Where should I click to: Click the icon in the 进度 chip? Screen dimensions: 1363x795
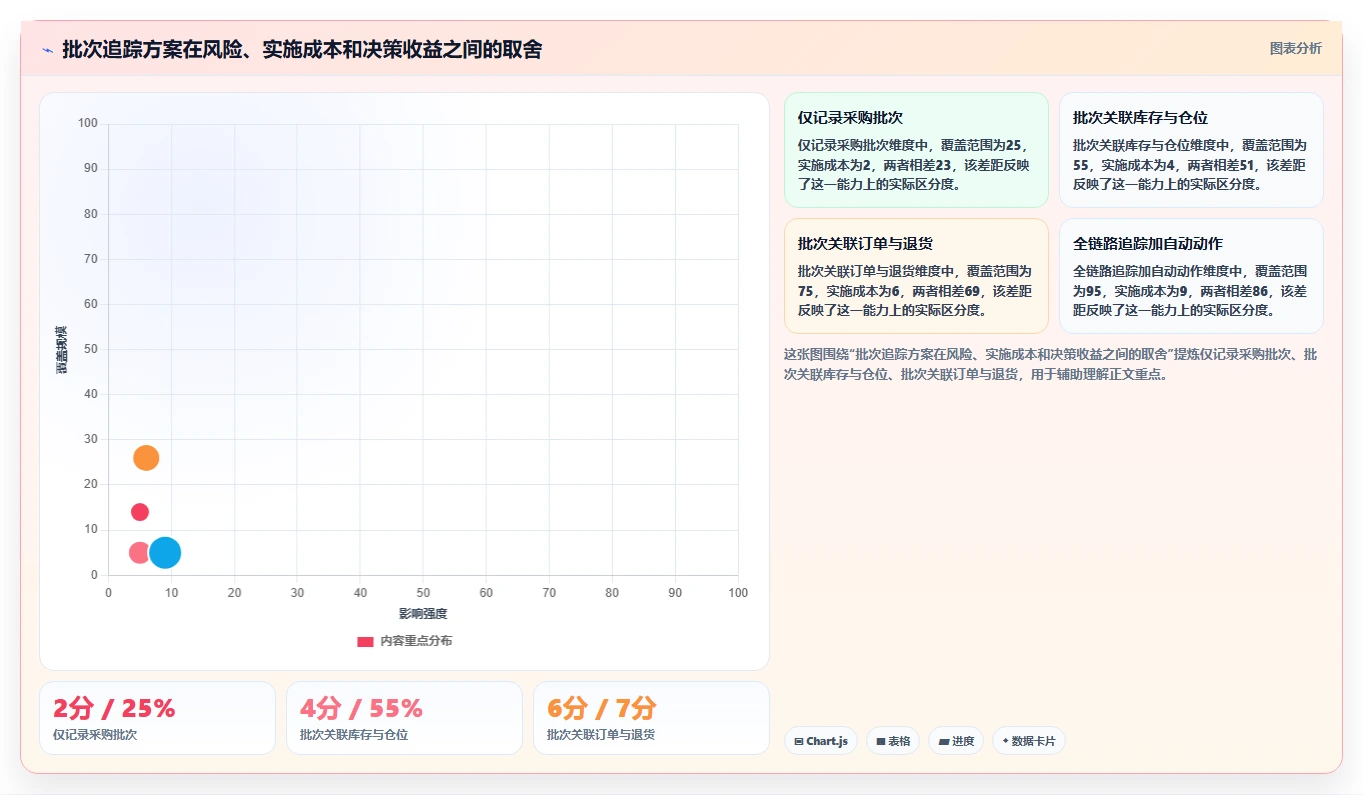pyautogui.click(x=944, y=741)
